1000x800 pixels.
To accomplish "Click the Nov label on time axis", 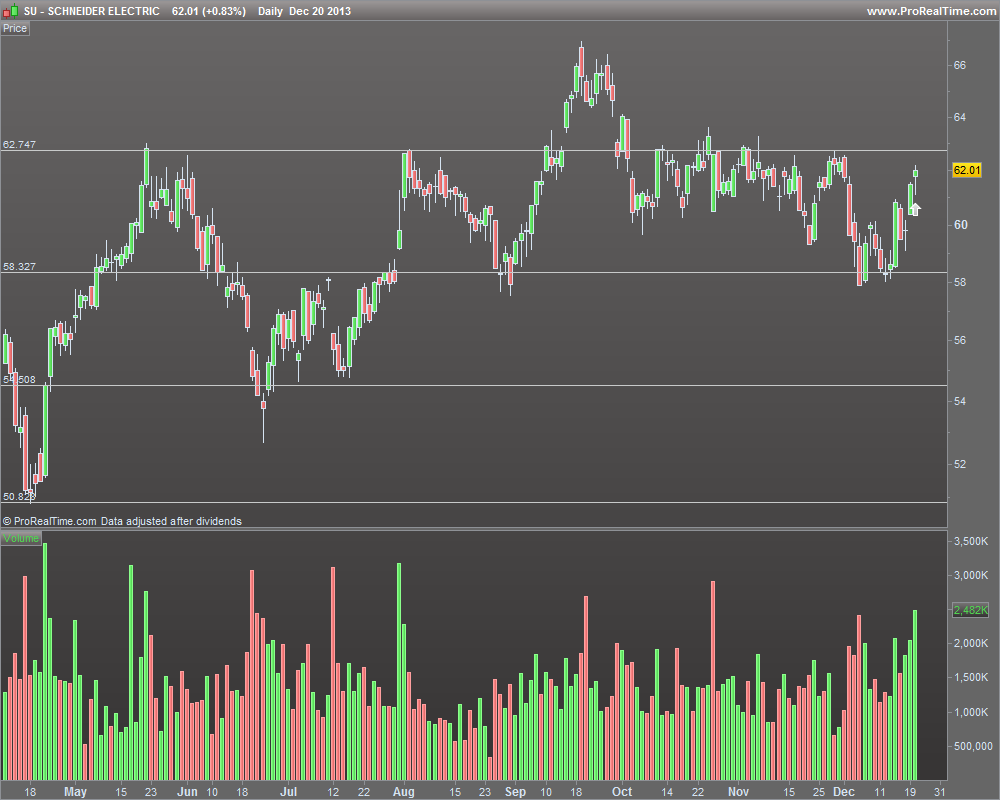I will pyautogui.click(x=738, y=791).
